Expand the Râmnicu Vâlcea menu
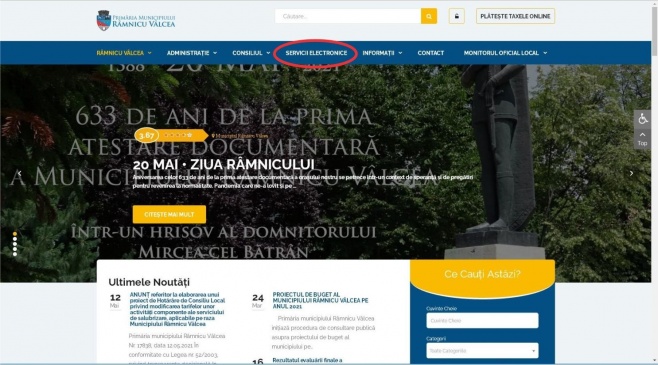 coord(124,53)
